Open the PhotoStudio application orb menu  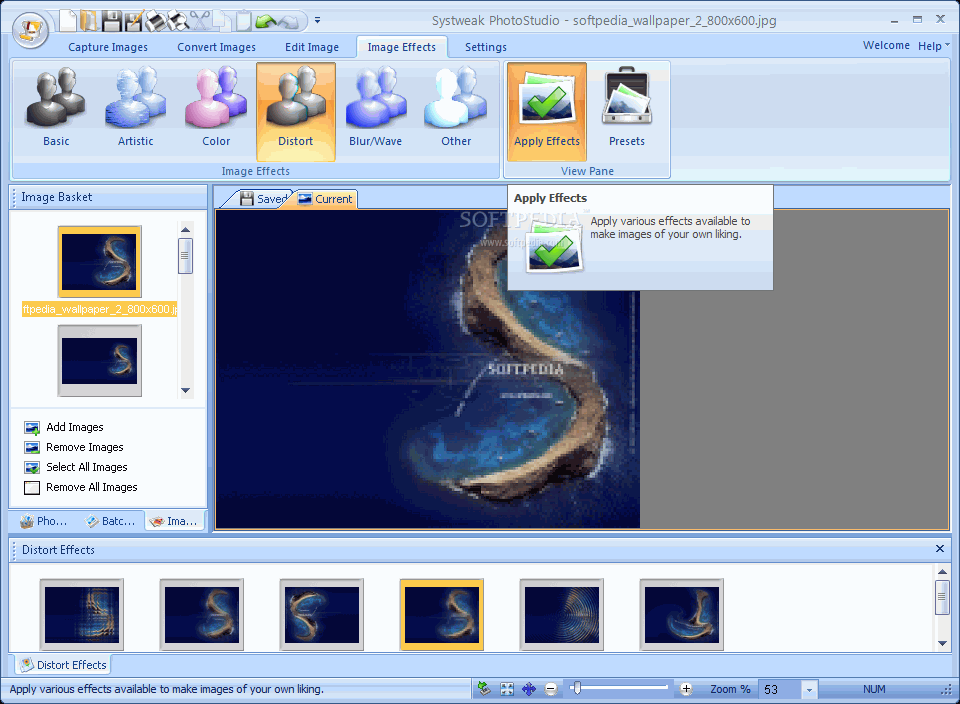coord(30,29)
